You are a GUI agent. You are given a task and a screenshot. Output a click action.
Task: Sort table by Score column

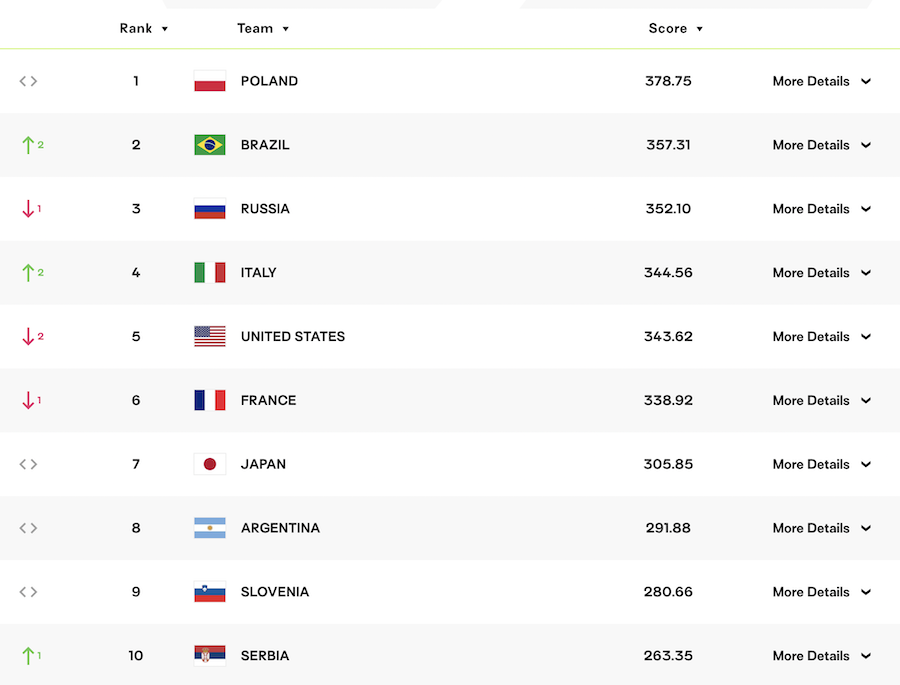pyautogui.click(x=676, y=28)
